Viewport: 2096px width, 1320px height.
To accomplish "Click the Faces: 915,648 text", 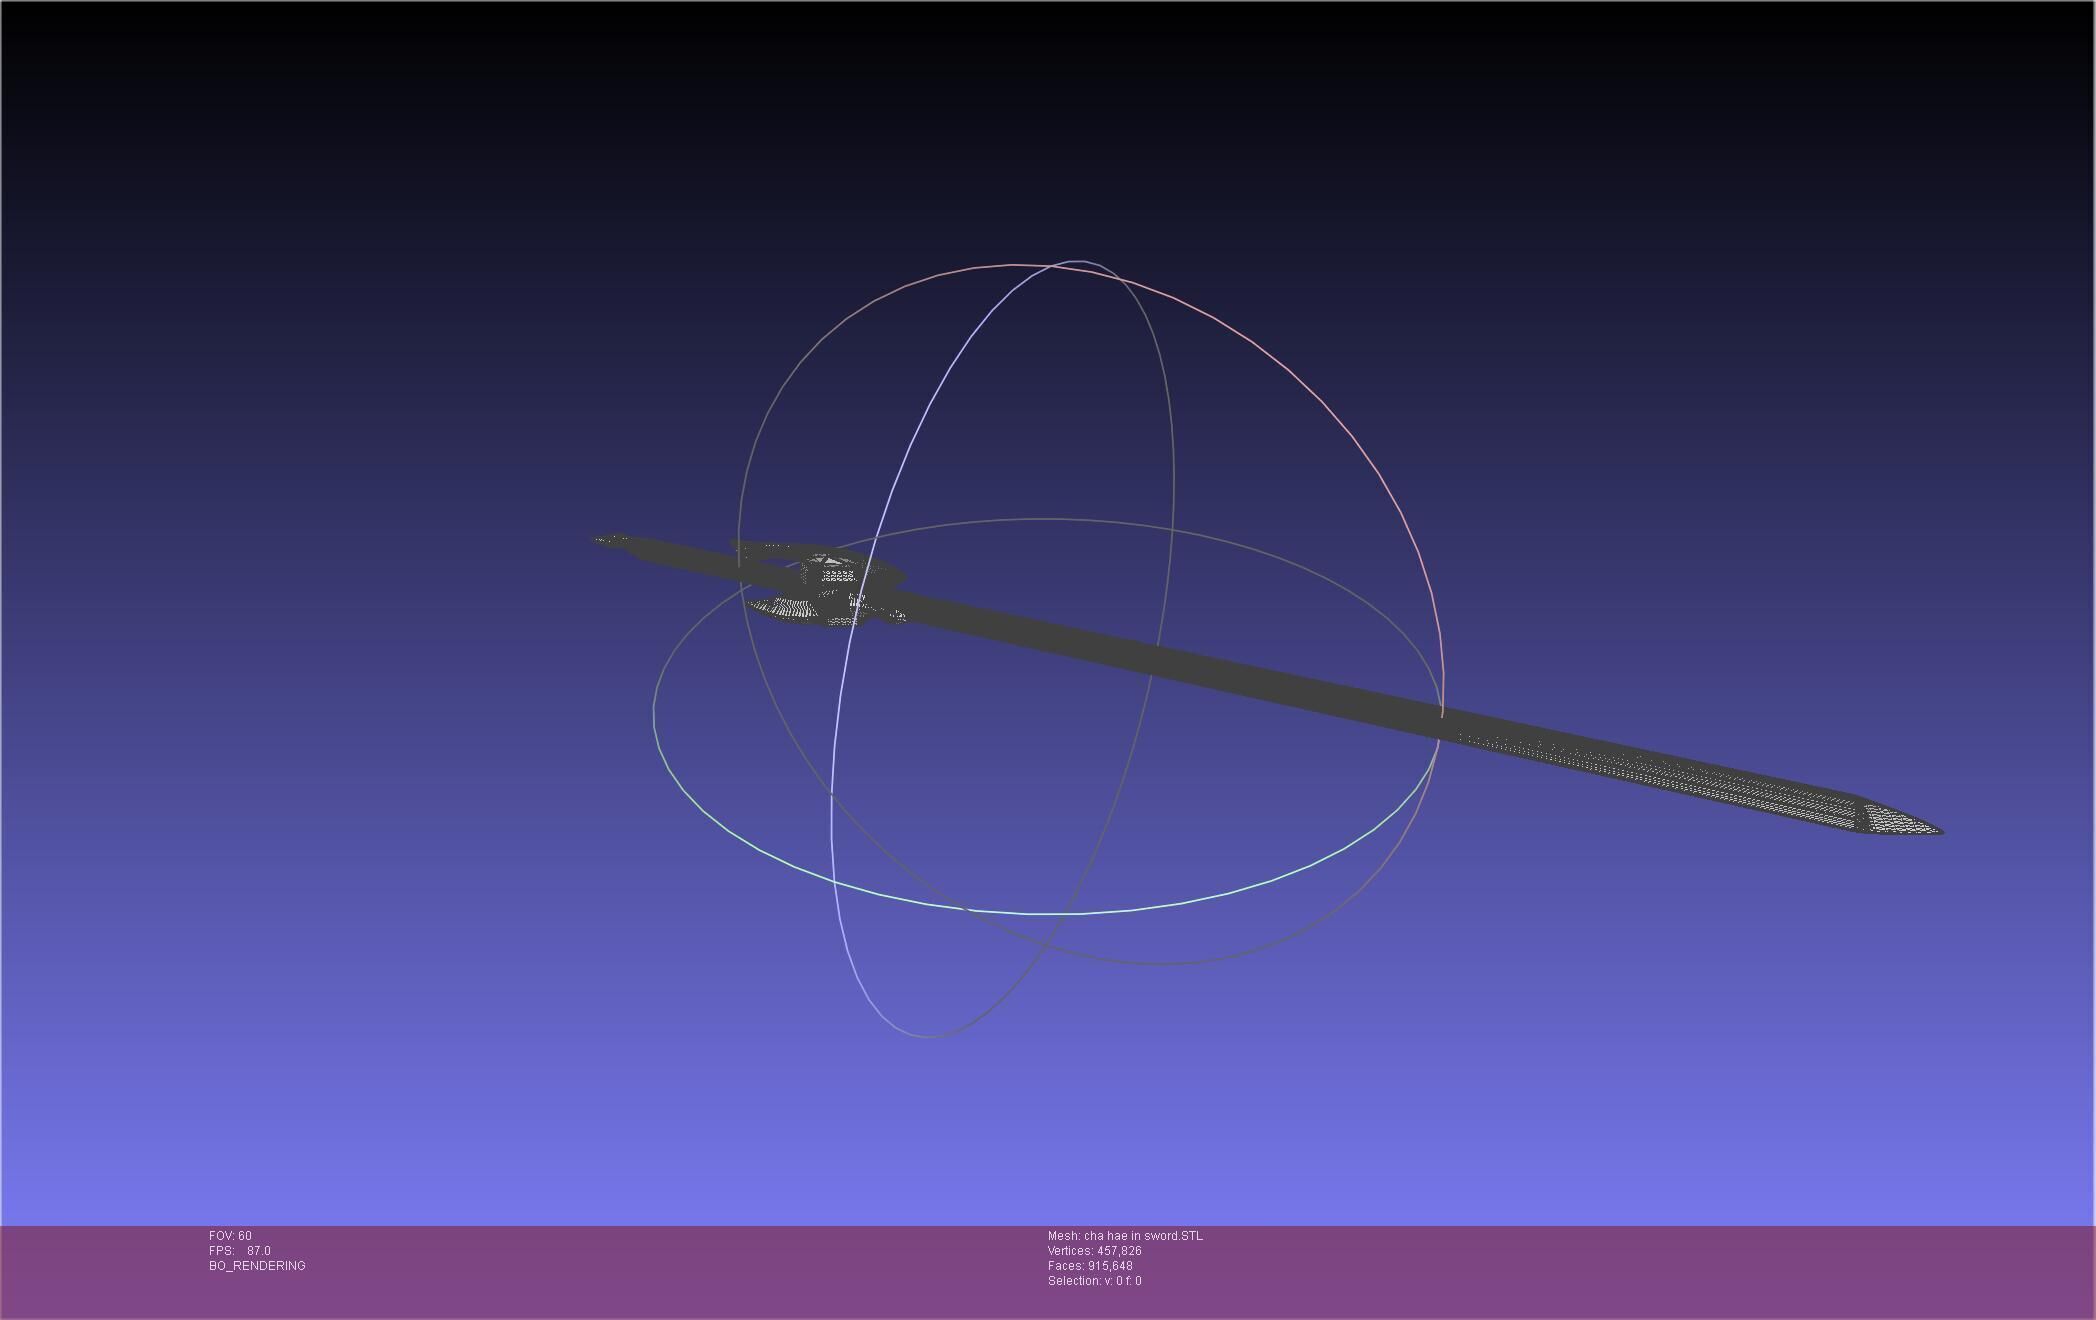I will (1090, 1266).
